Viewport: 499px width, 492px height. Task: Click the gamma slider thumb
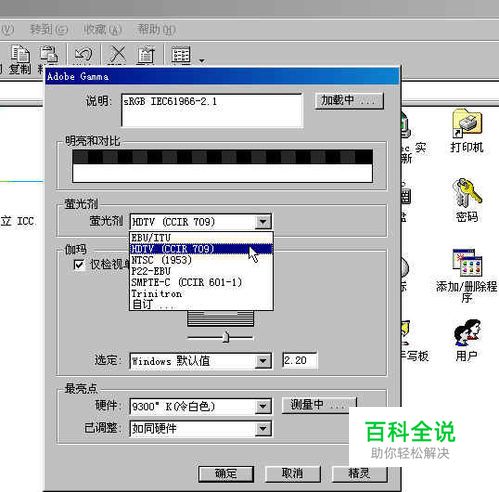pyautogui.click(x=226, y=337)
